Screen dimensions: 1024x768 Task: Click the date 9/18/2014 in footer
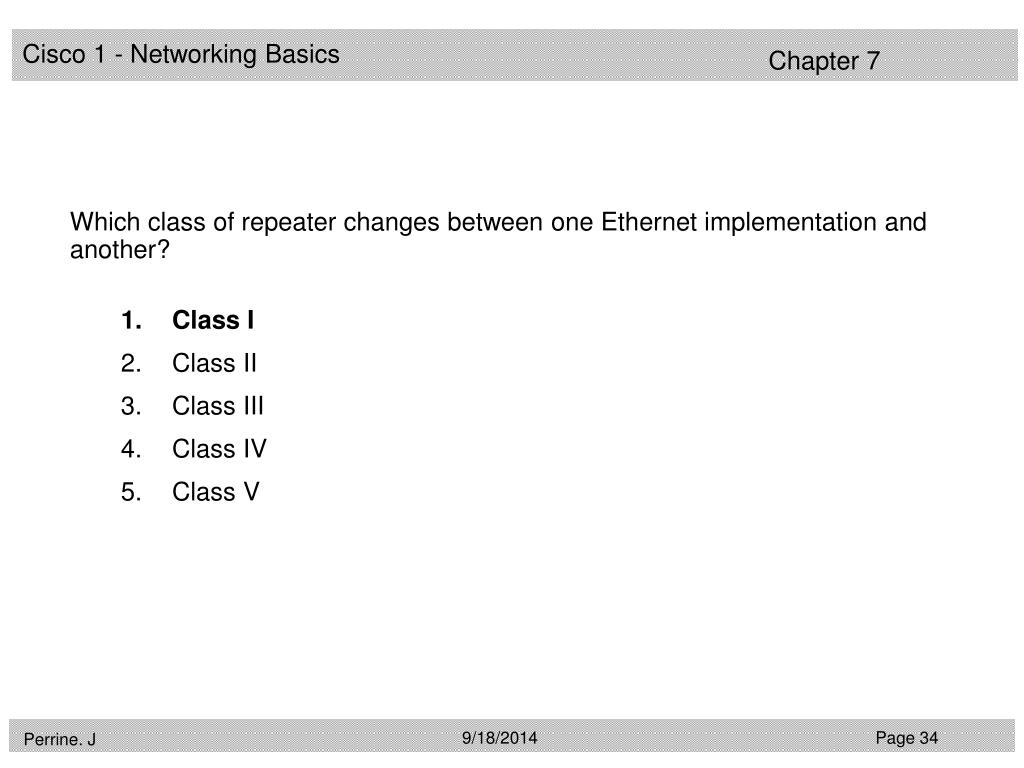tap(500, 738)
